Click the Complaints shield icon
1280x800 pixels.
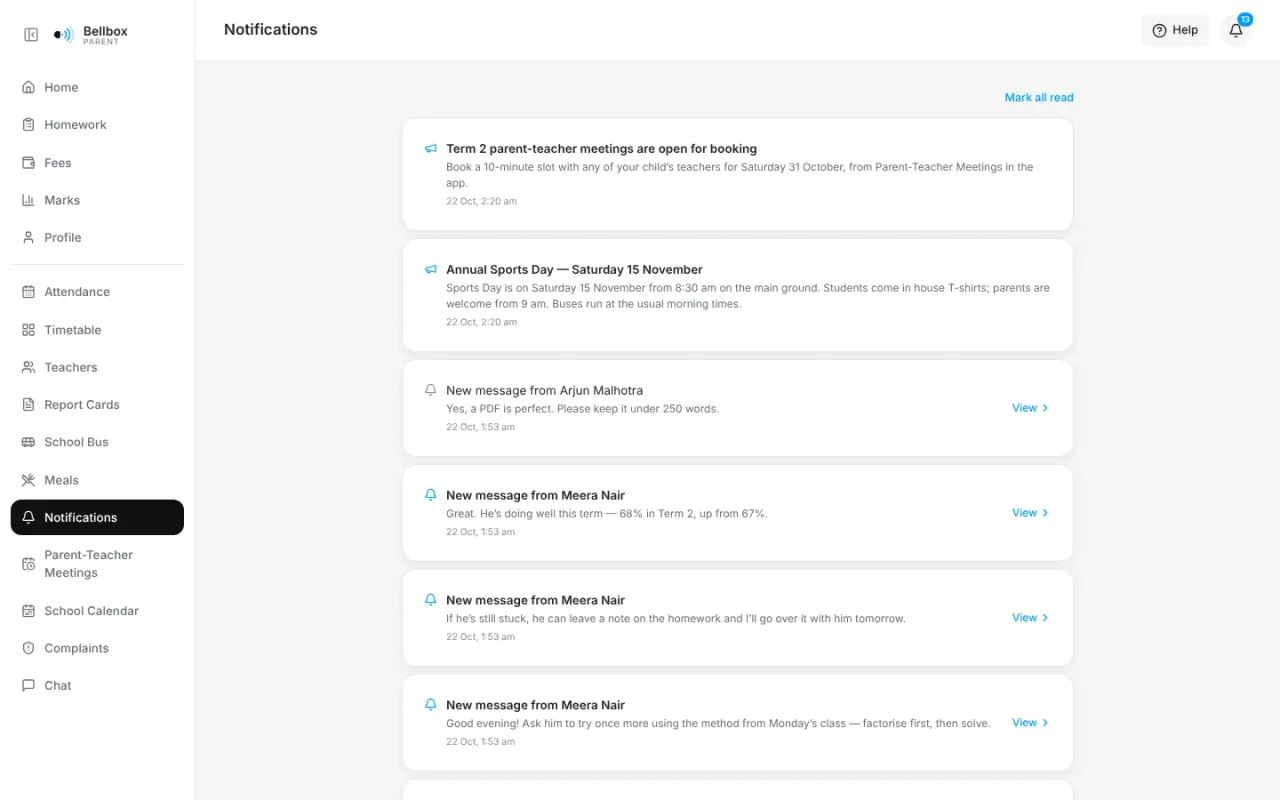(28, 648)
